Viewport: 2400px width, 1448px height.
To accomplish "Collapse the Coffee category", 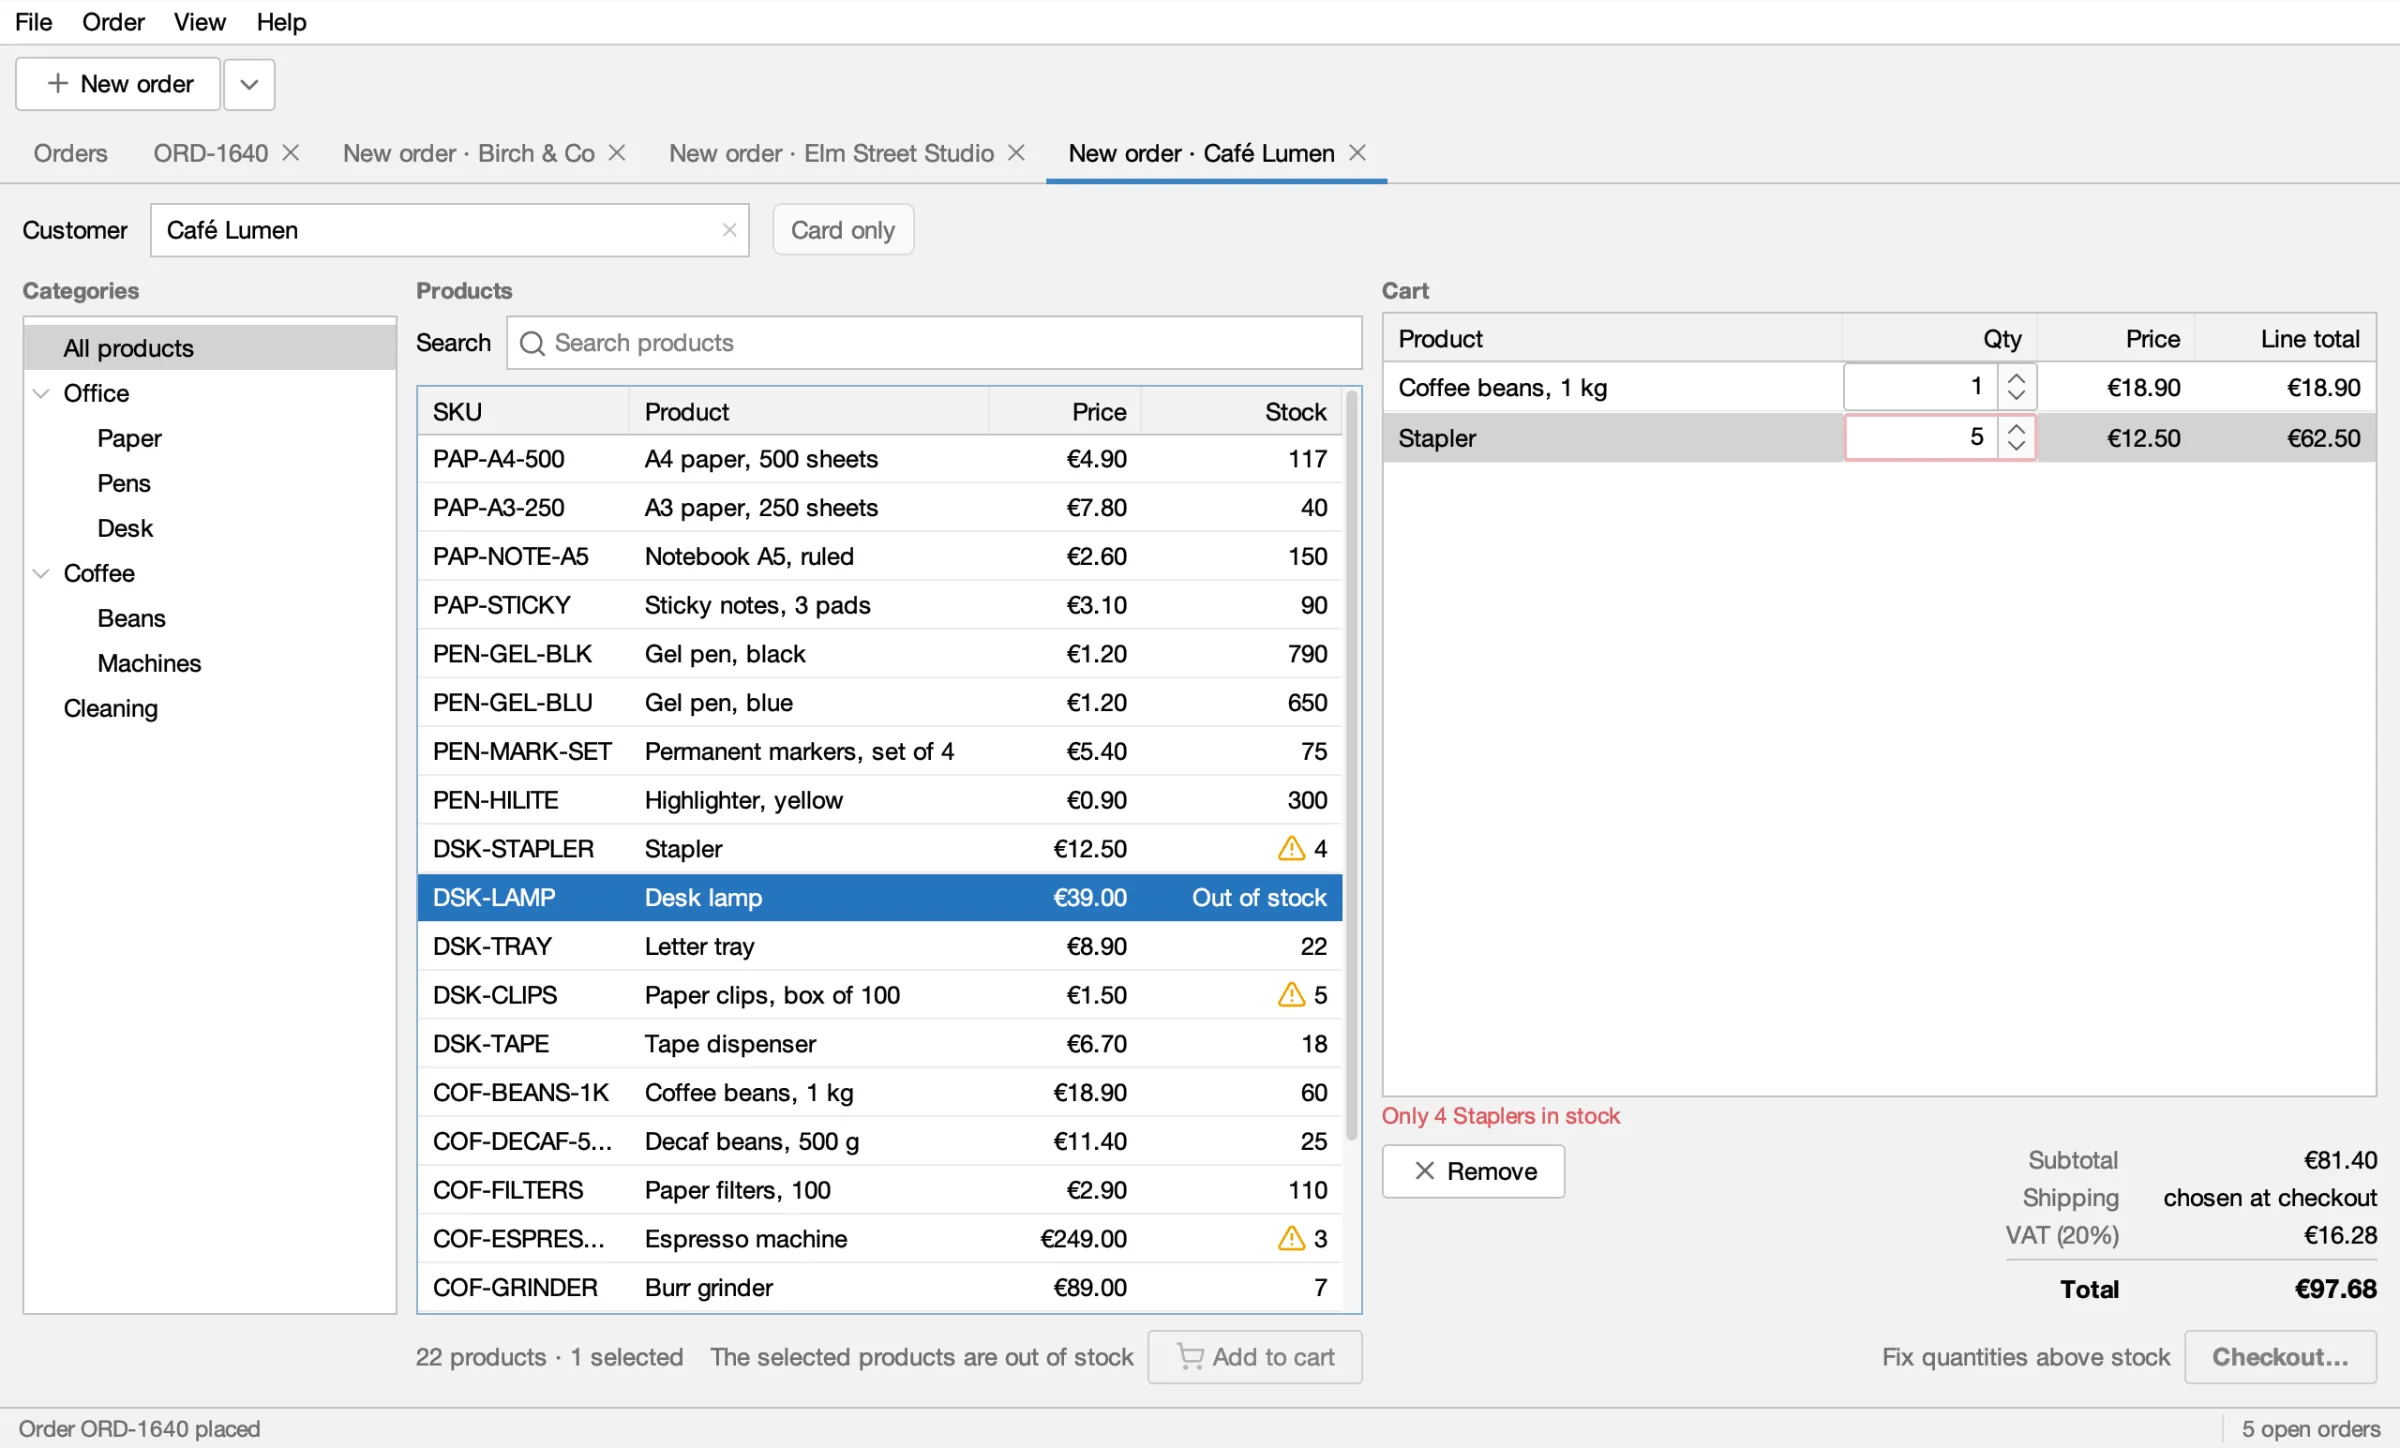I will click(41, 573).
